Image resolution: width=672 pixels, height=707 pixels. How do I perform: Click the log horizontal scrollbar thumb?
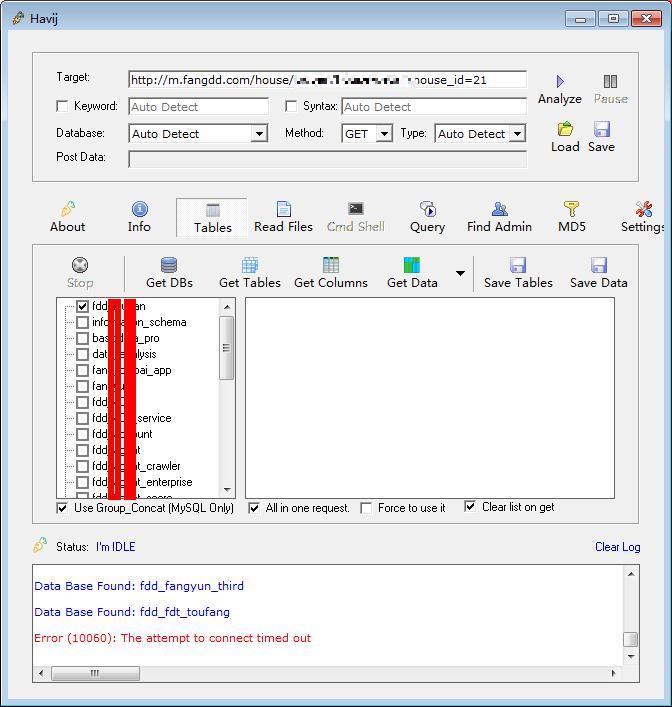(x=95, y=674)
